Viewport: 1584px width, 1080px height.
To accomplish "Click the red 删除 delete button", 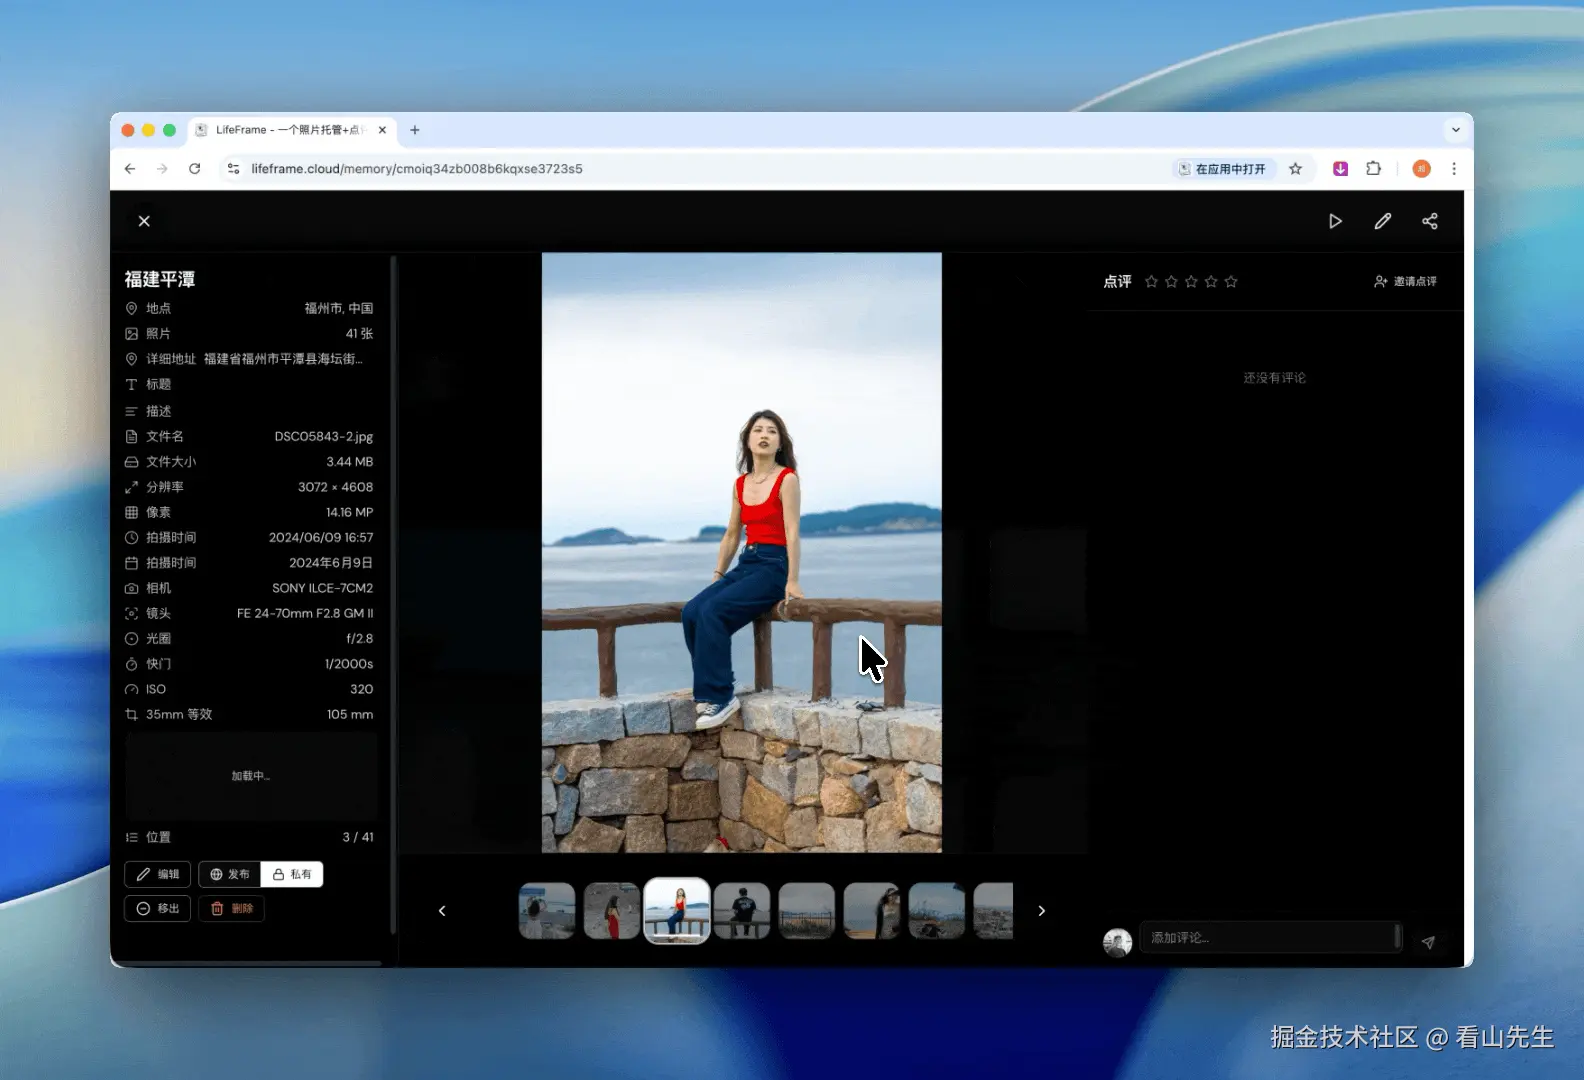I will pos(232,909).
